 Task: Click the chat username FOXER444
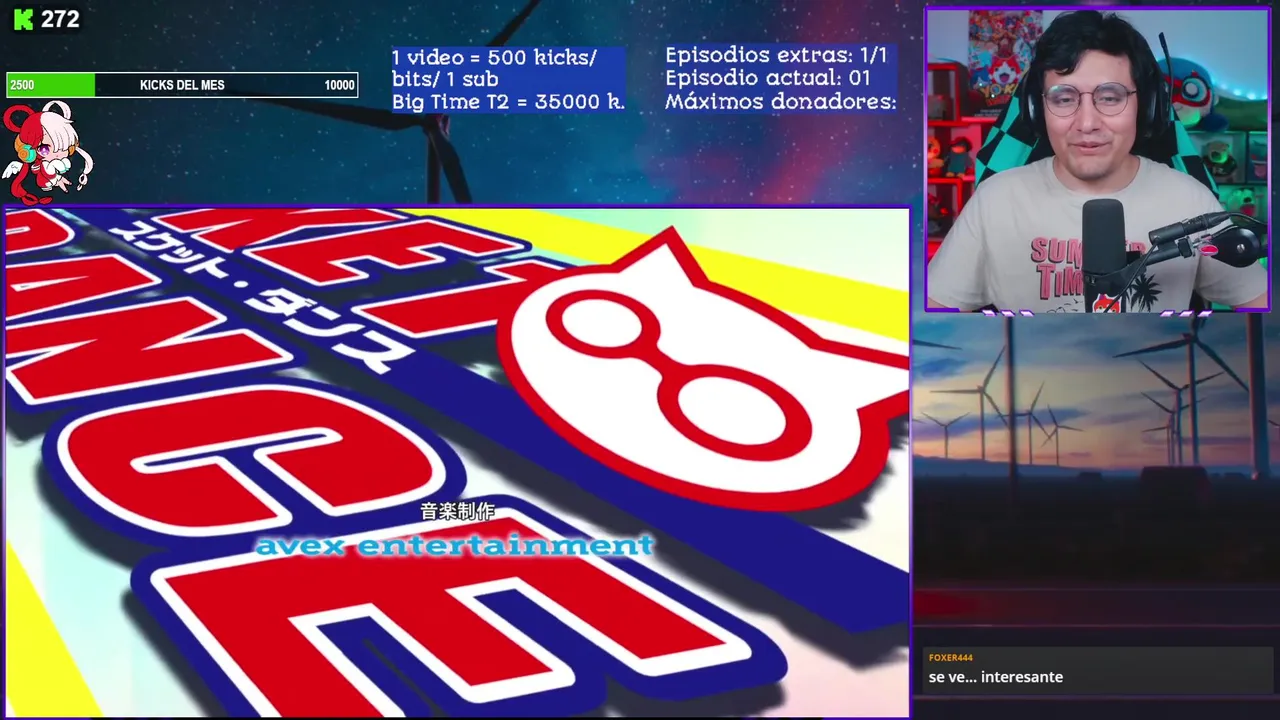pos(951,658)
